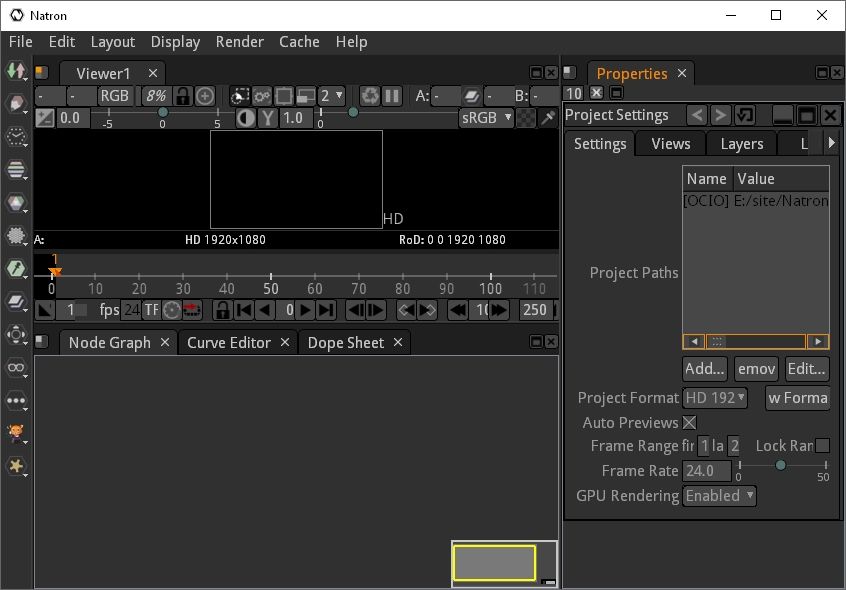846x590 pixels.
Task: Open the GPU Rendering Enabled dropdown
Action: click(x=720, y=496)
